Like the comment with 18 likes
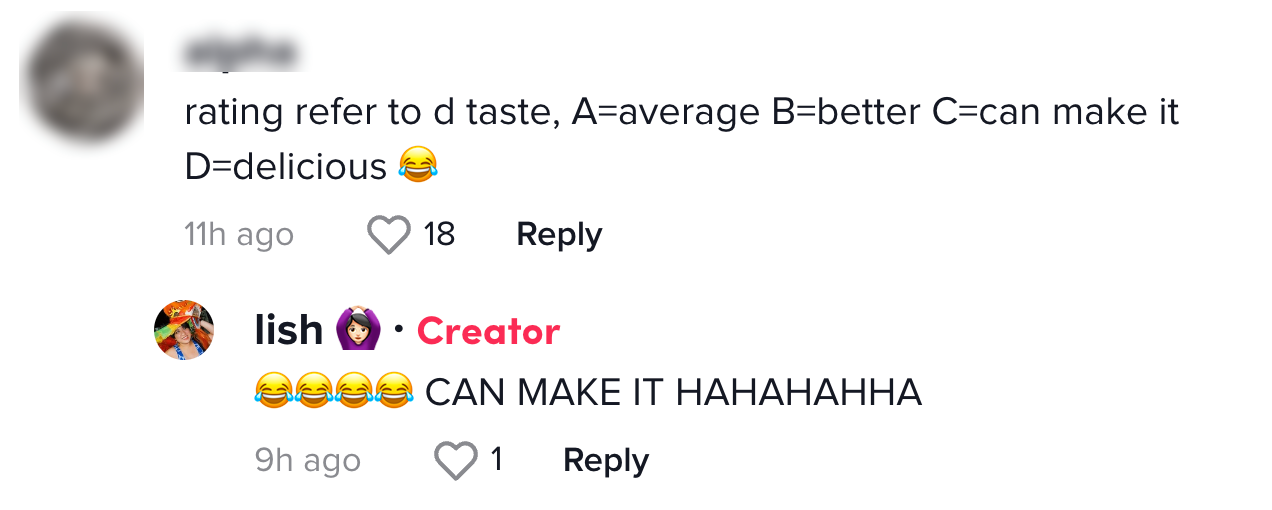The height and width of the screenshot is (510, 1272). (389, 235)
